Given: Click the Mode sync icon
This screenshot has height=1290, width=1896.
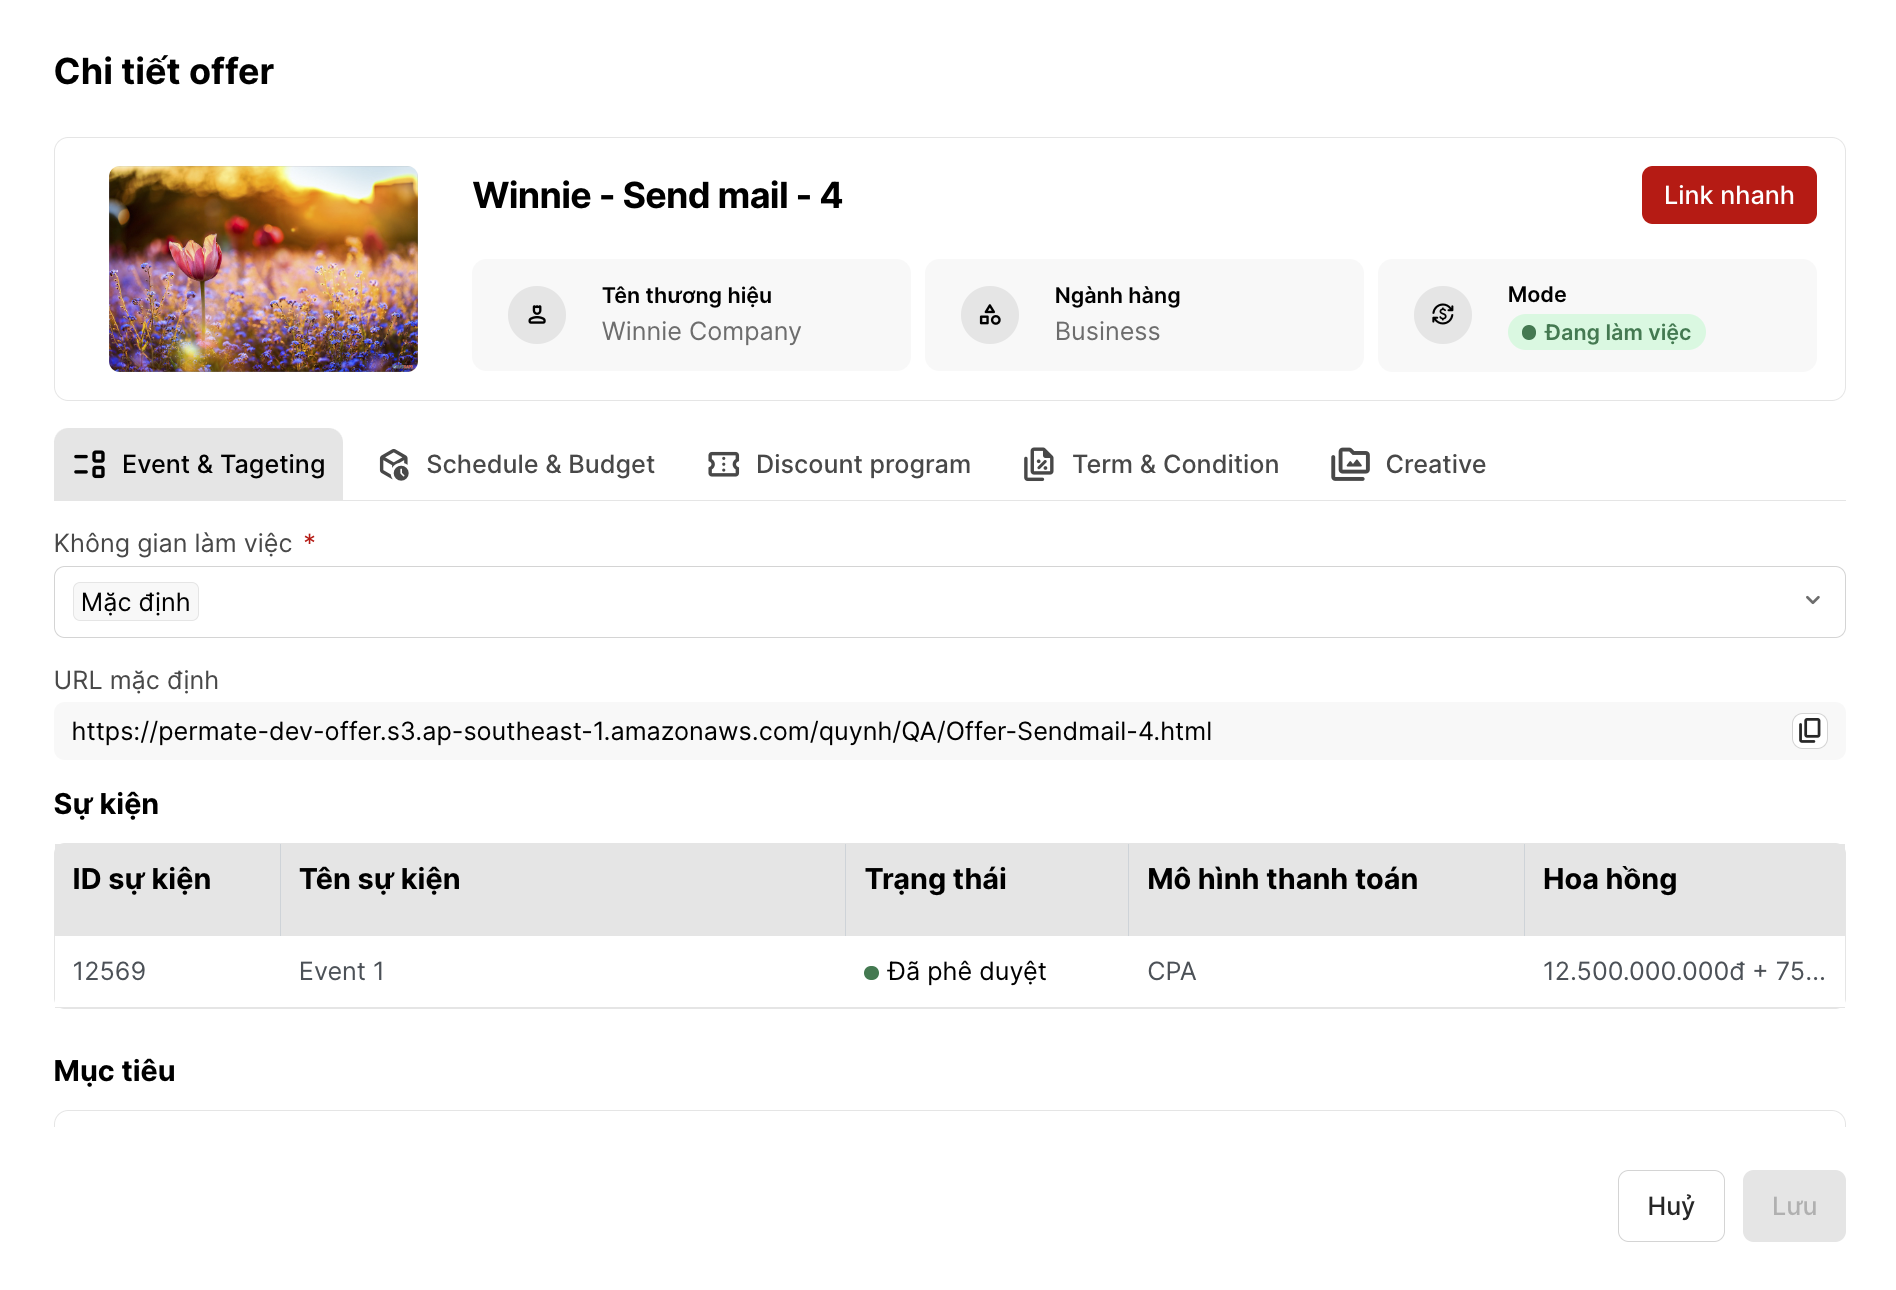Looking at the screenshot, I should pyautogui.click(x=1442, y=315).
